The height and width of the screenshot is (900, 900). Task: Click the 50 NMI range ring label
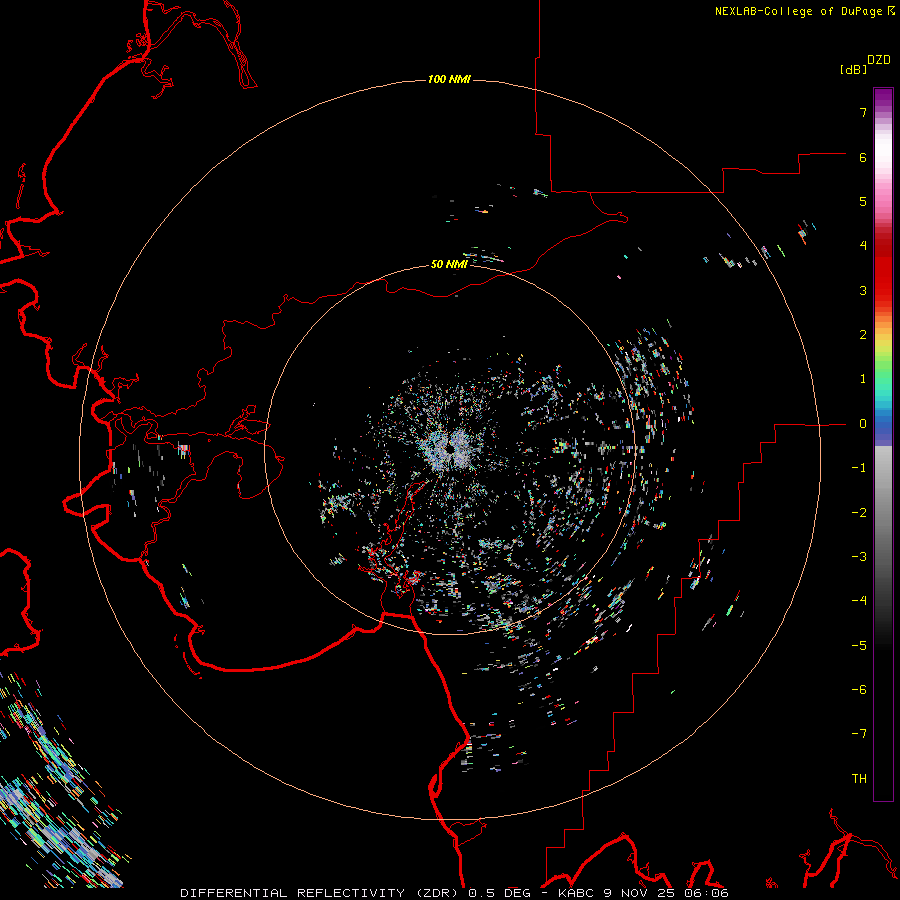[449, 264]
